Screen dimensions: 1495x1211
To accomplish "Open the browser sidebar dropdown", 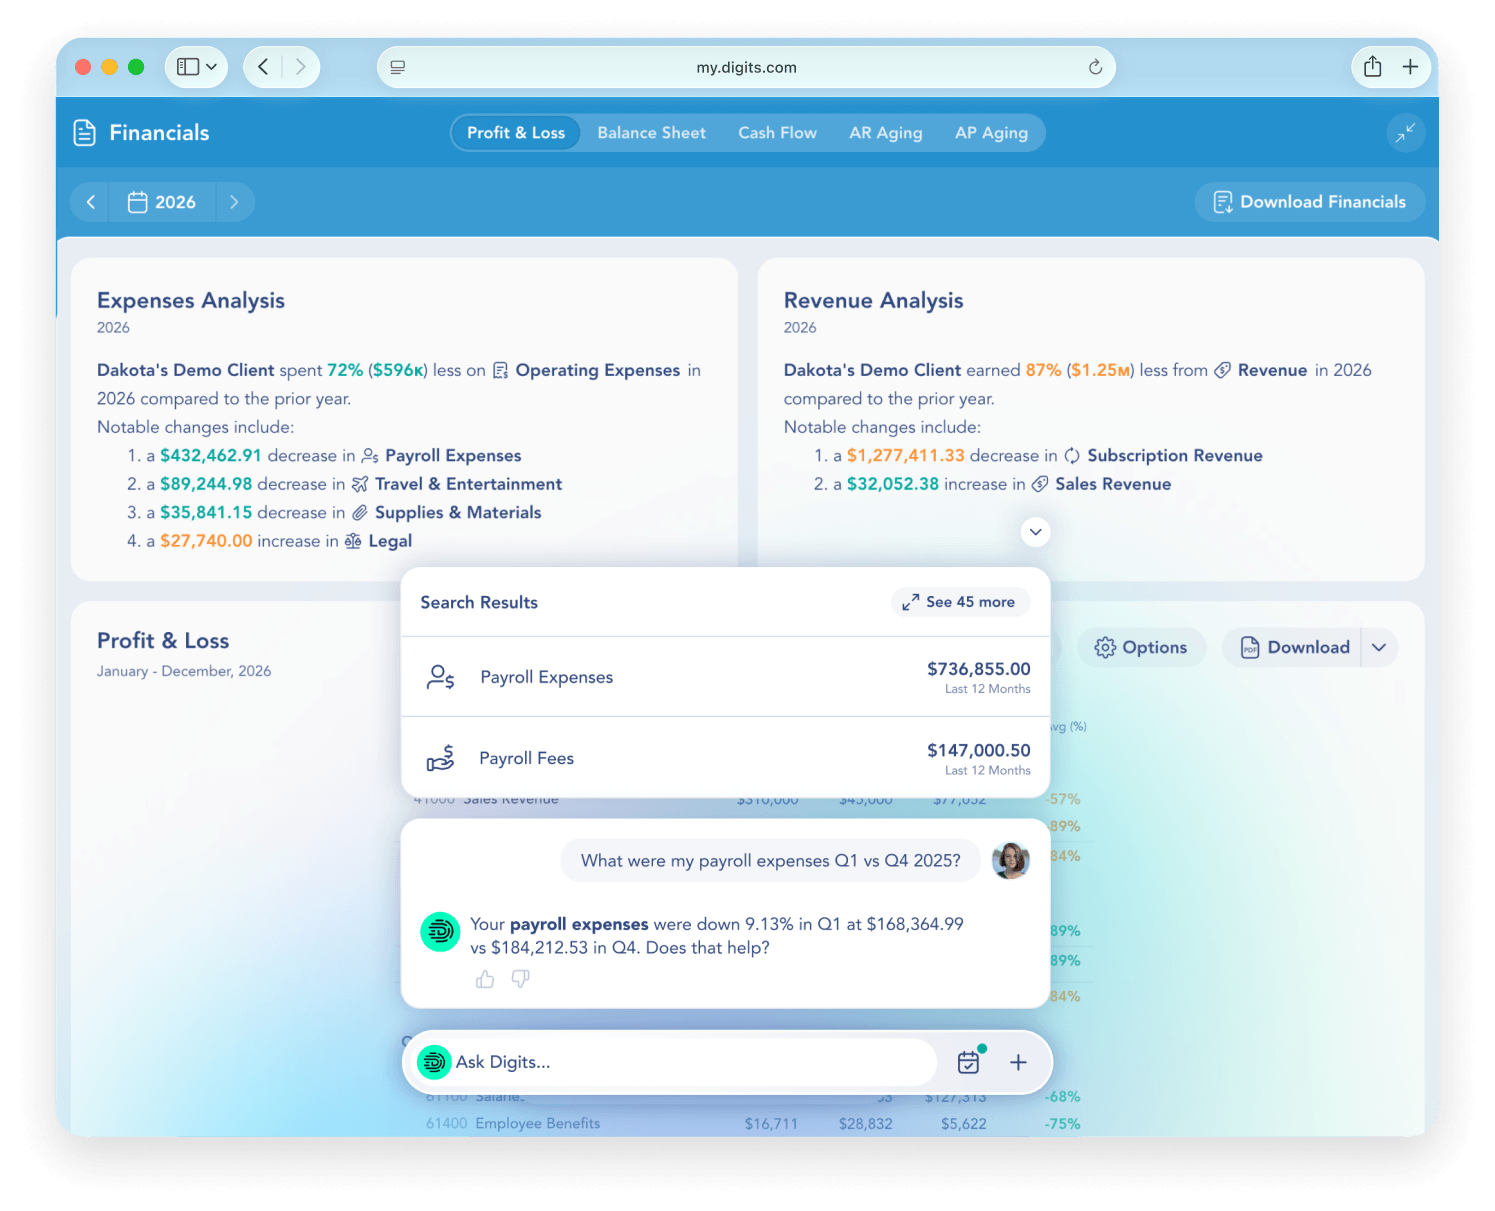I will point(197,67).
